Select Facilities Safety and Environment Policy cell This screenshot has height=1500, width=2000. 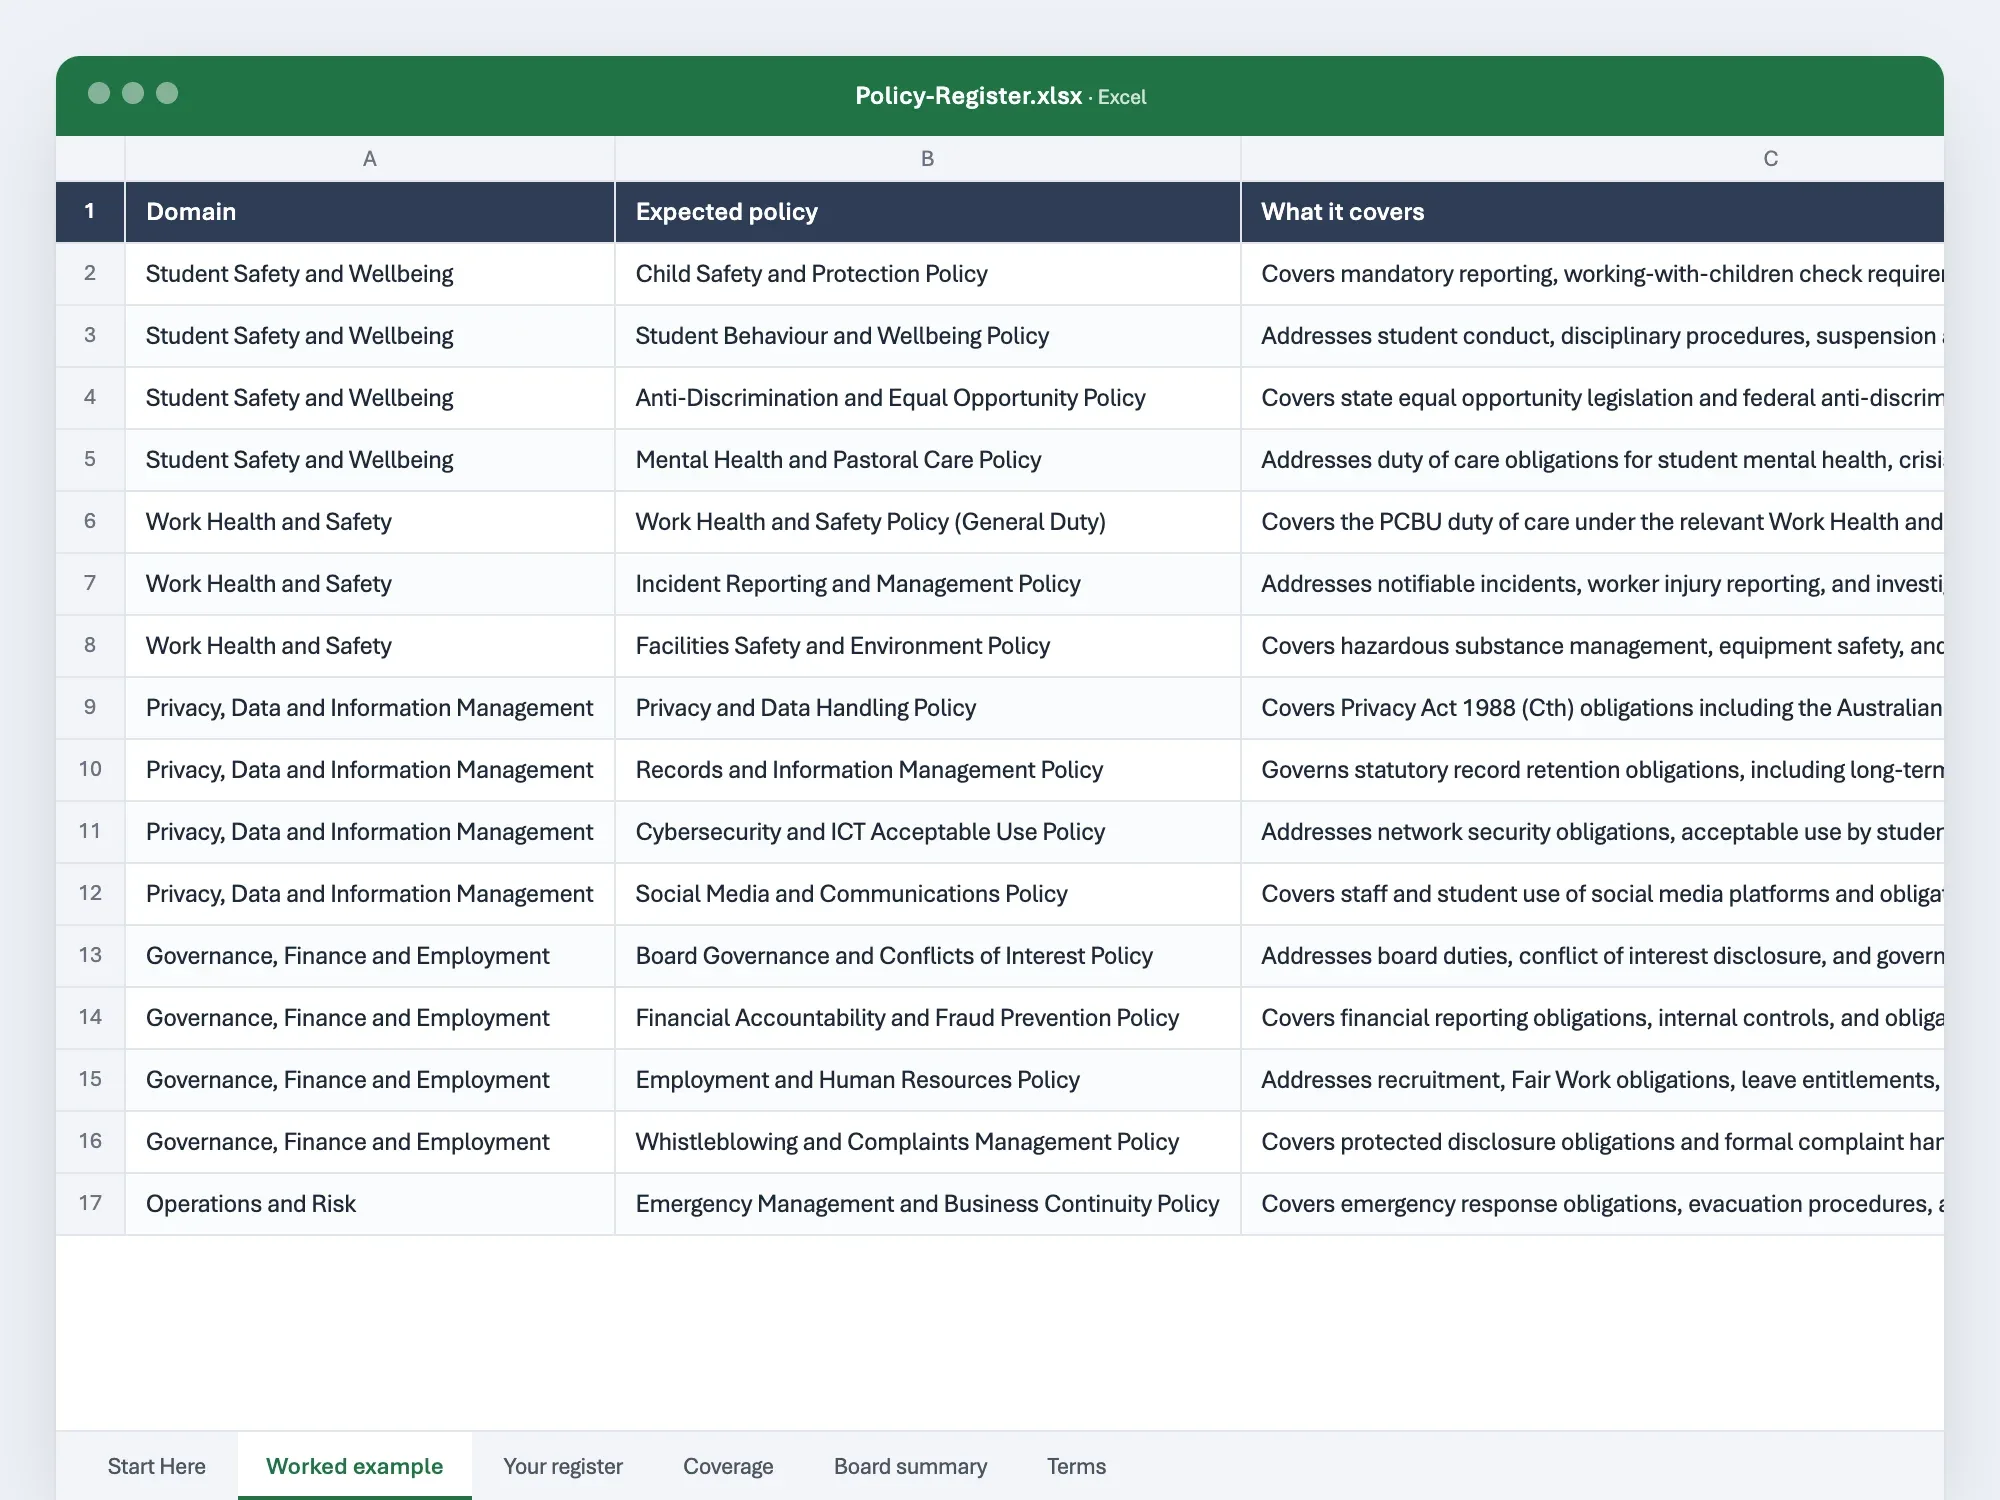(x=928, y=645)
